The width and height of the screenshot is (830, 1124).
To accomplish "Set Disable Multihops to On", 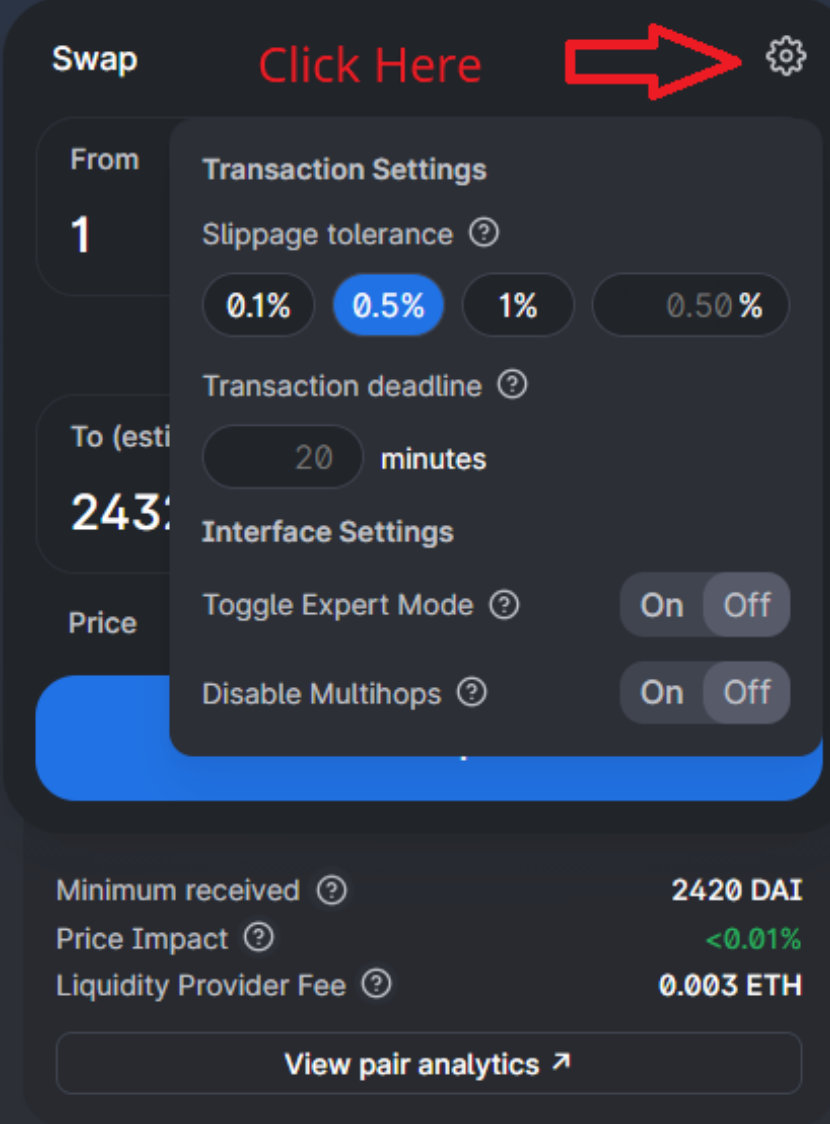I will click(661, 692).
